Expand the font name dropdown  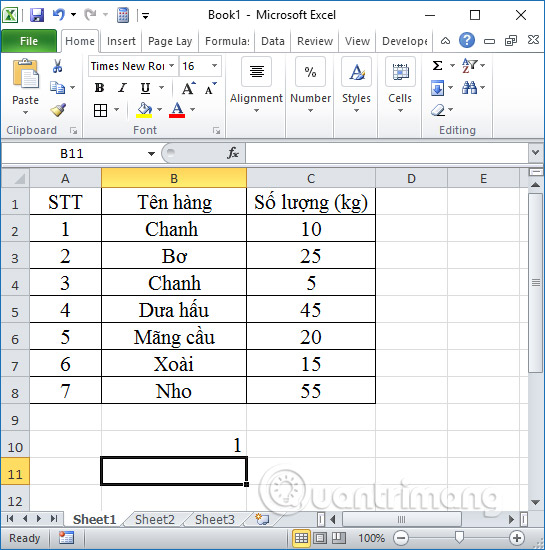(171, 66)
